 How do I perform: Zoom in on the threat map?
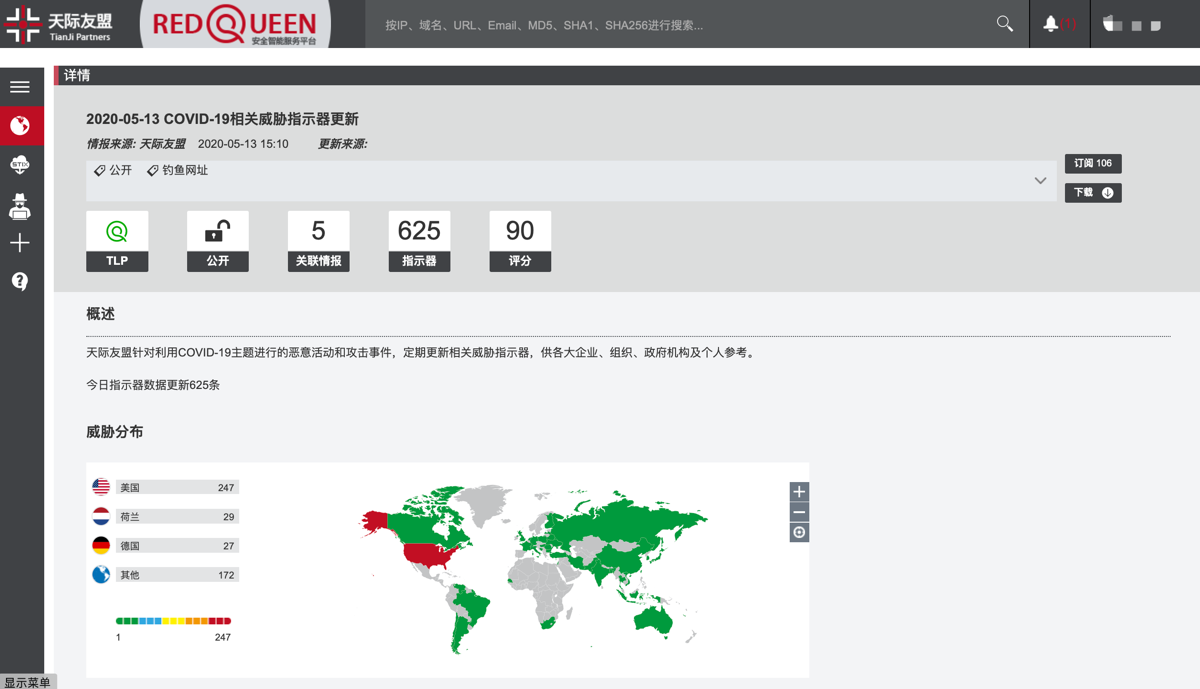click(x=799, y=491)
